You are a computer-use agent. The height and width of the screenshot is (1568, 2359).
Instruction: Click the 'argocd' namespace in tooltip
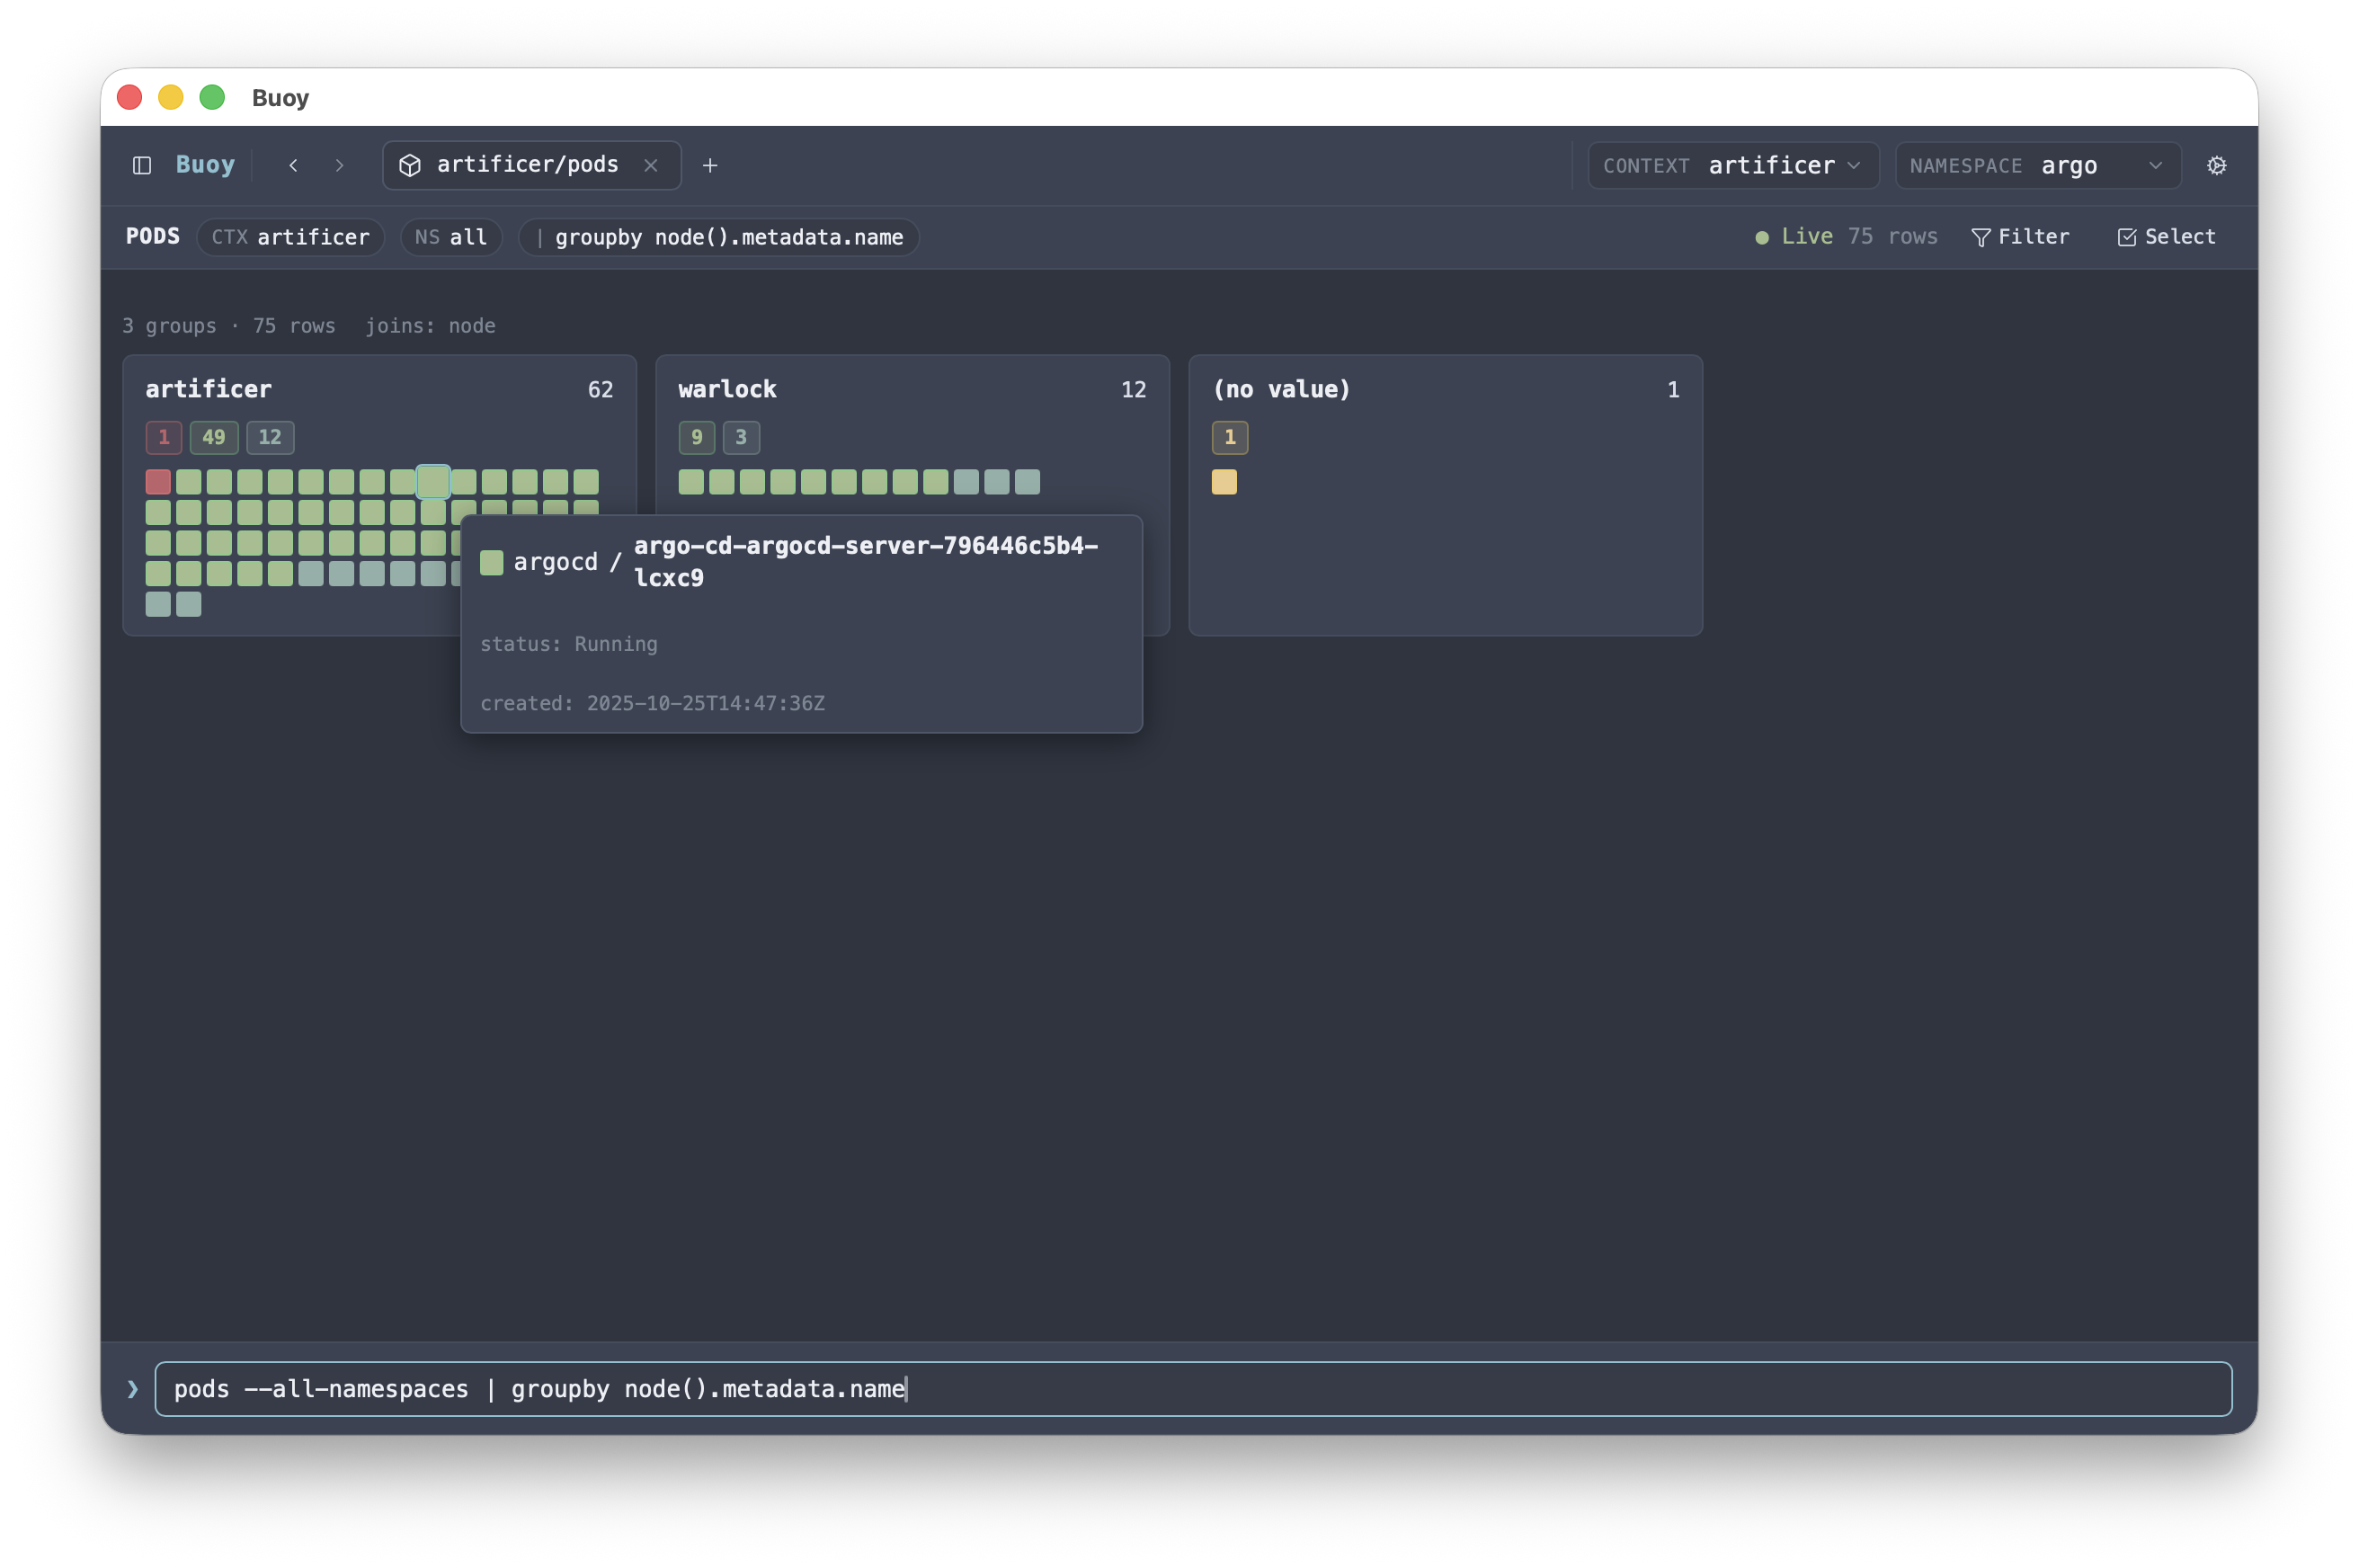555,562
